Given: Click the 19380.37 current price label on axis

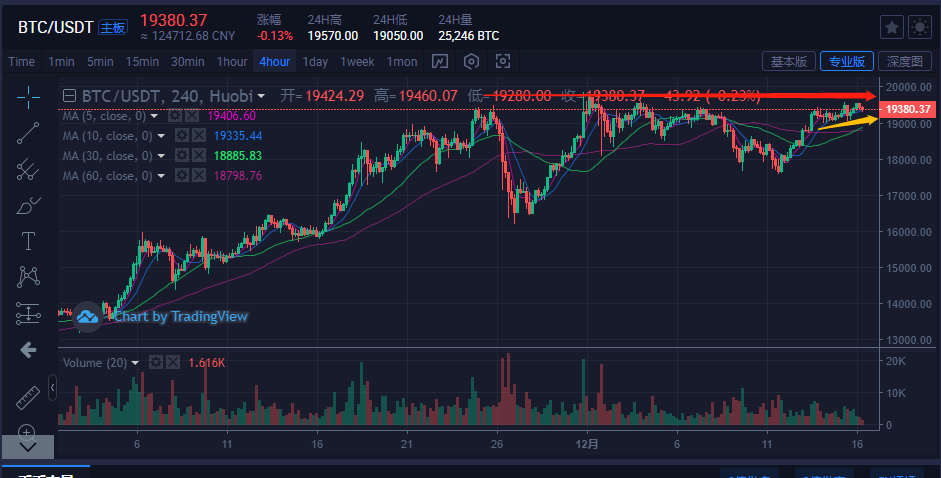Looking at the screenshot, I should click(907, 109).
